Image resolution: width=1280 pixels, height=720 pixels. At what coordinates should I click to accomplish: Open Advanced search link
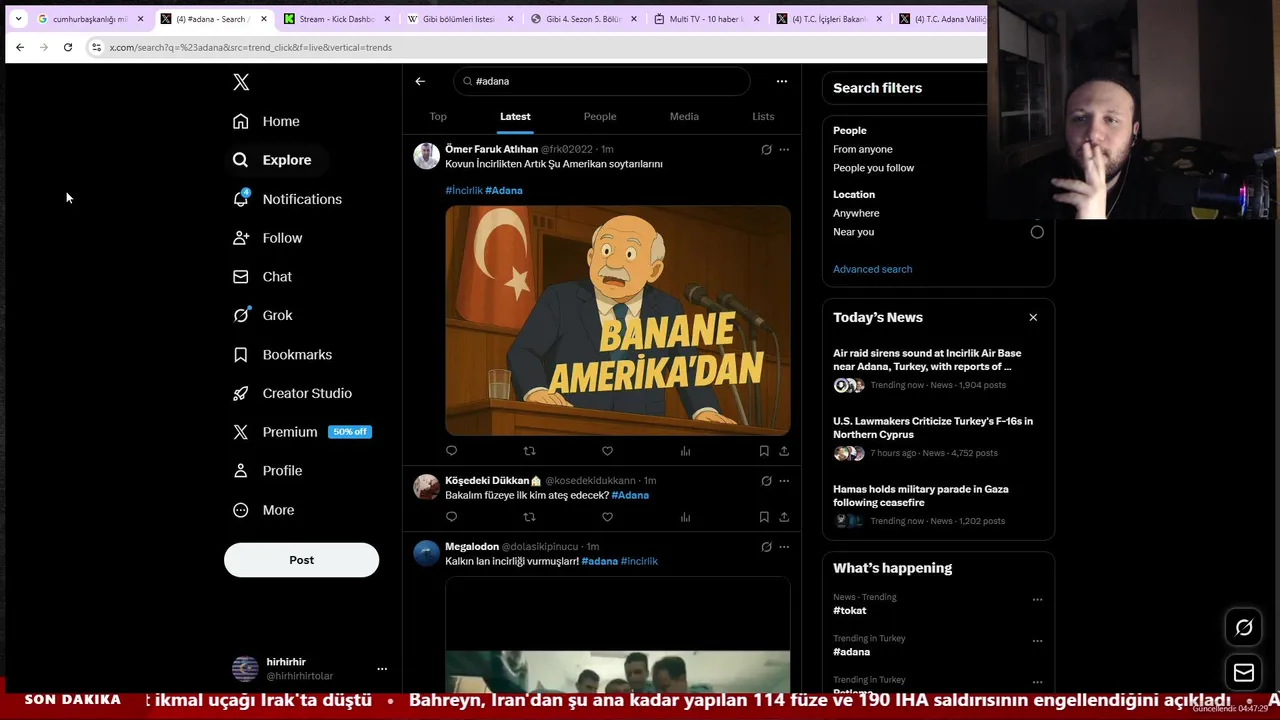[x=872, y=269]
